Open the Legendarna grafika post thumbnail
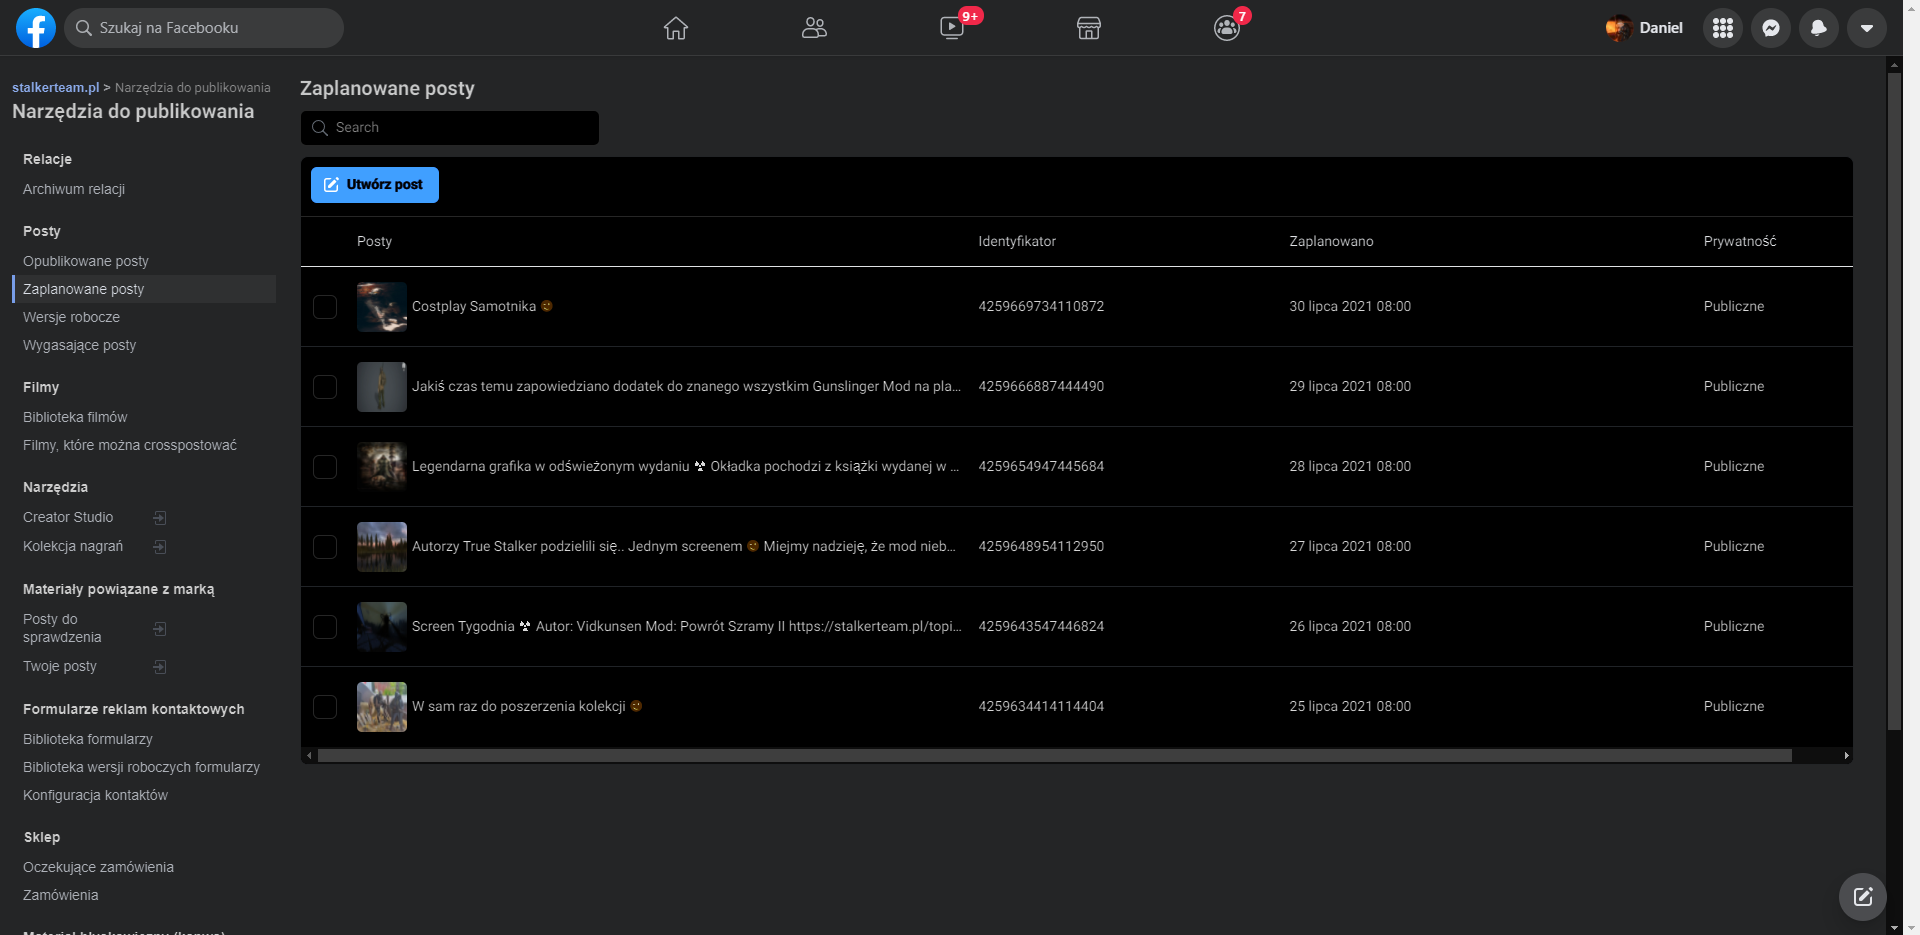The width and height of the screenshot is (1920, 935). click(x=382, y=467)
